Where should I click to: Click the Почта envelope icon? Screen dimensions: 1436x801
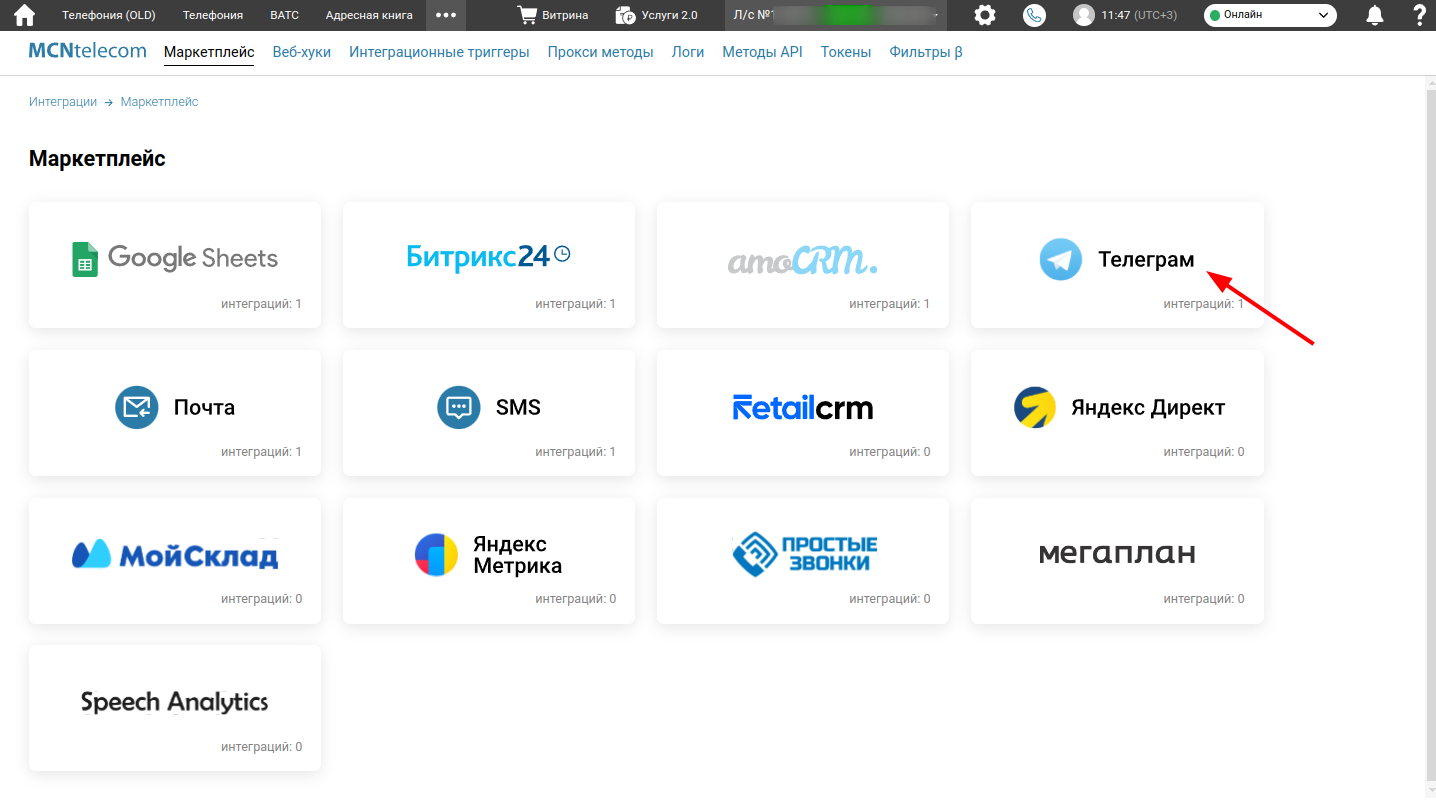tap(137, 407)
